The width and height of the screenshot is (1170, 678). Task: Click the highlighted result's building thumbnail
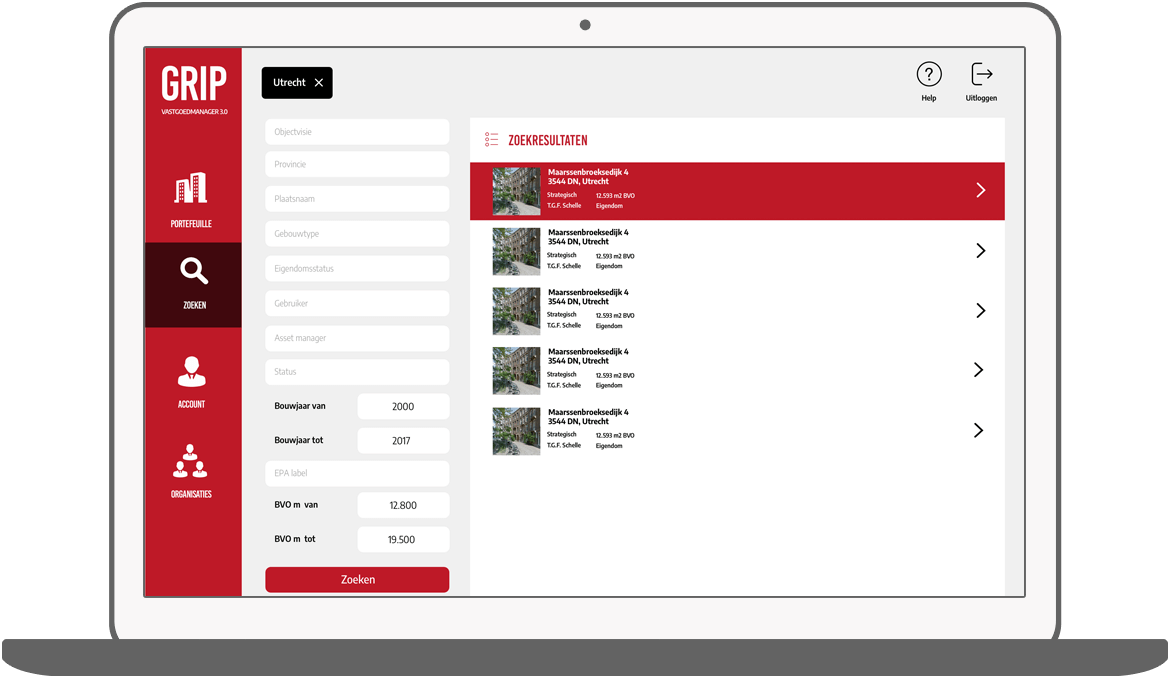pyautogui.click(x=516, y=192)
